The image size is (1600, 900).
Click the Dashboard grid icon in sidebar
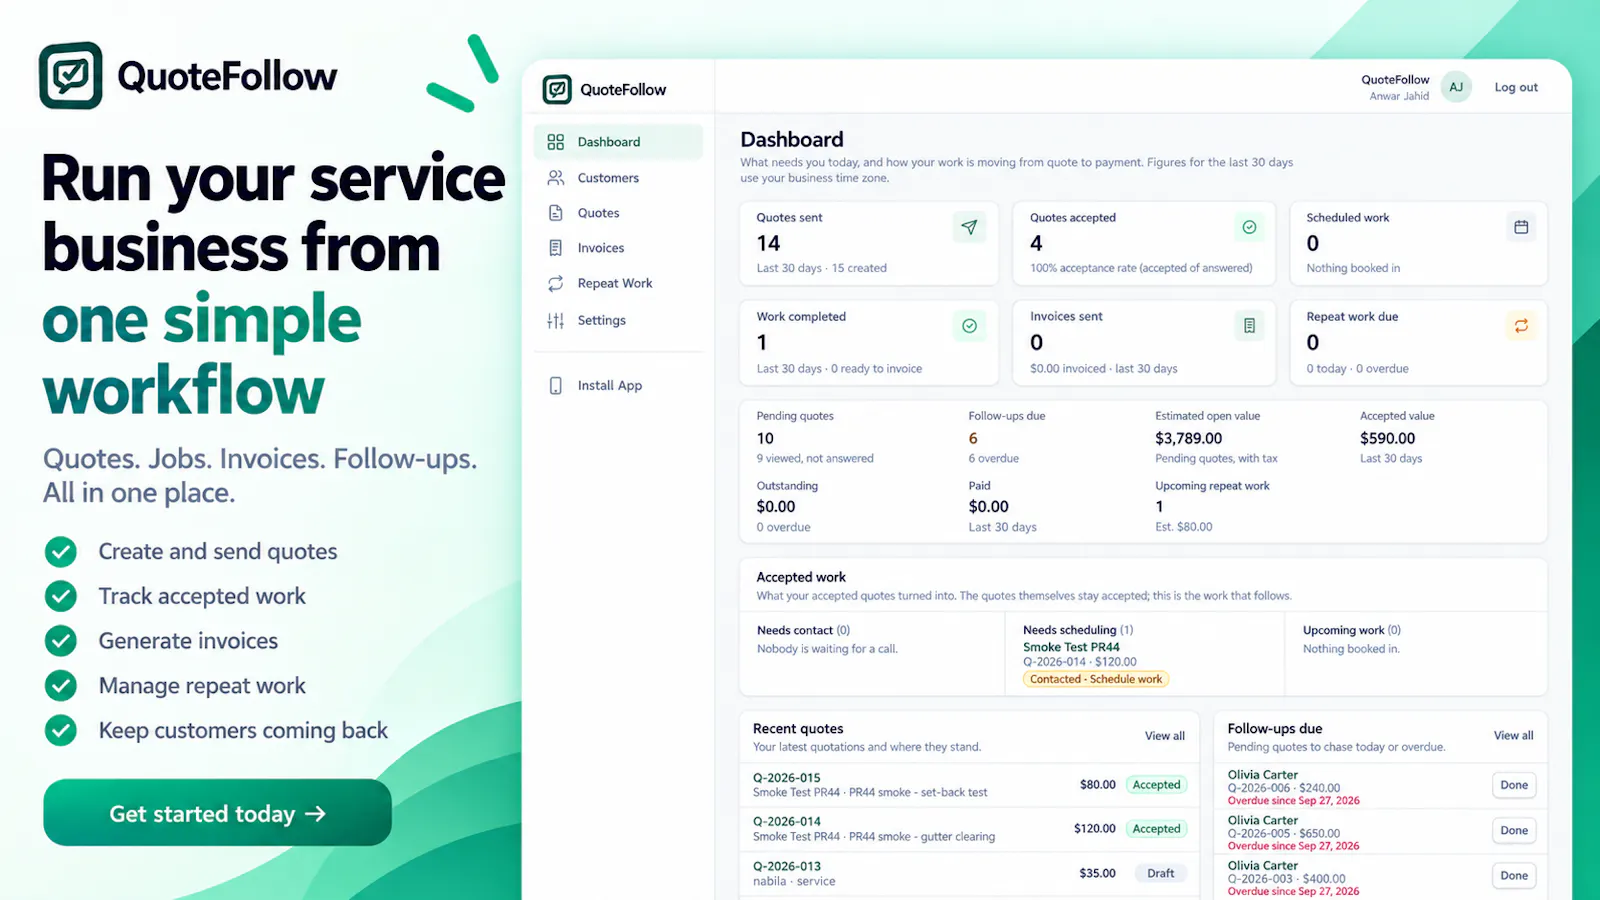[x=556, y=142]
